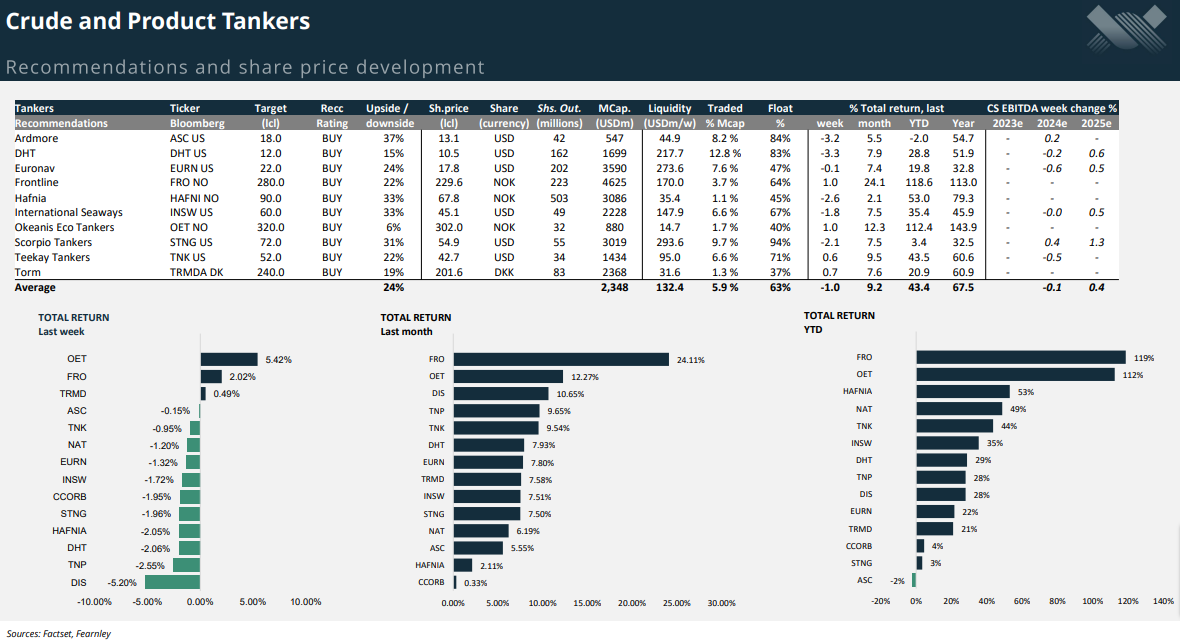Click the 'Last week' chart subtitle
1180x641 pixels.
tap(61, 332)
